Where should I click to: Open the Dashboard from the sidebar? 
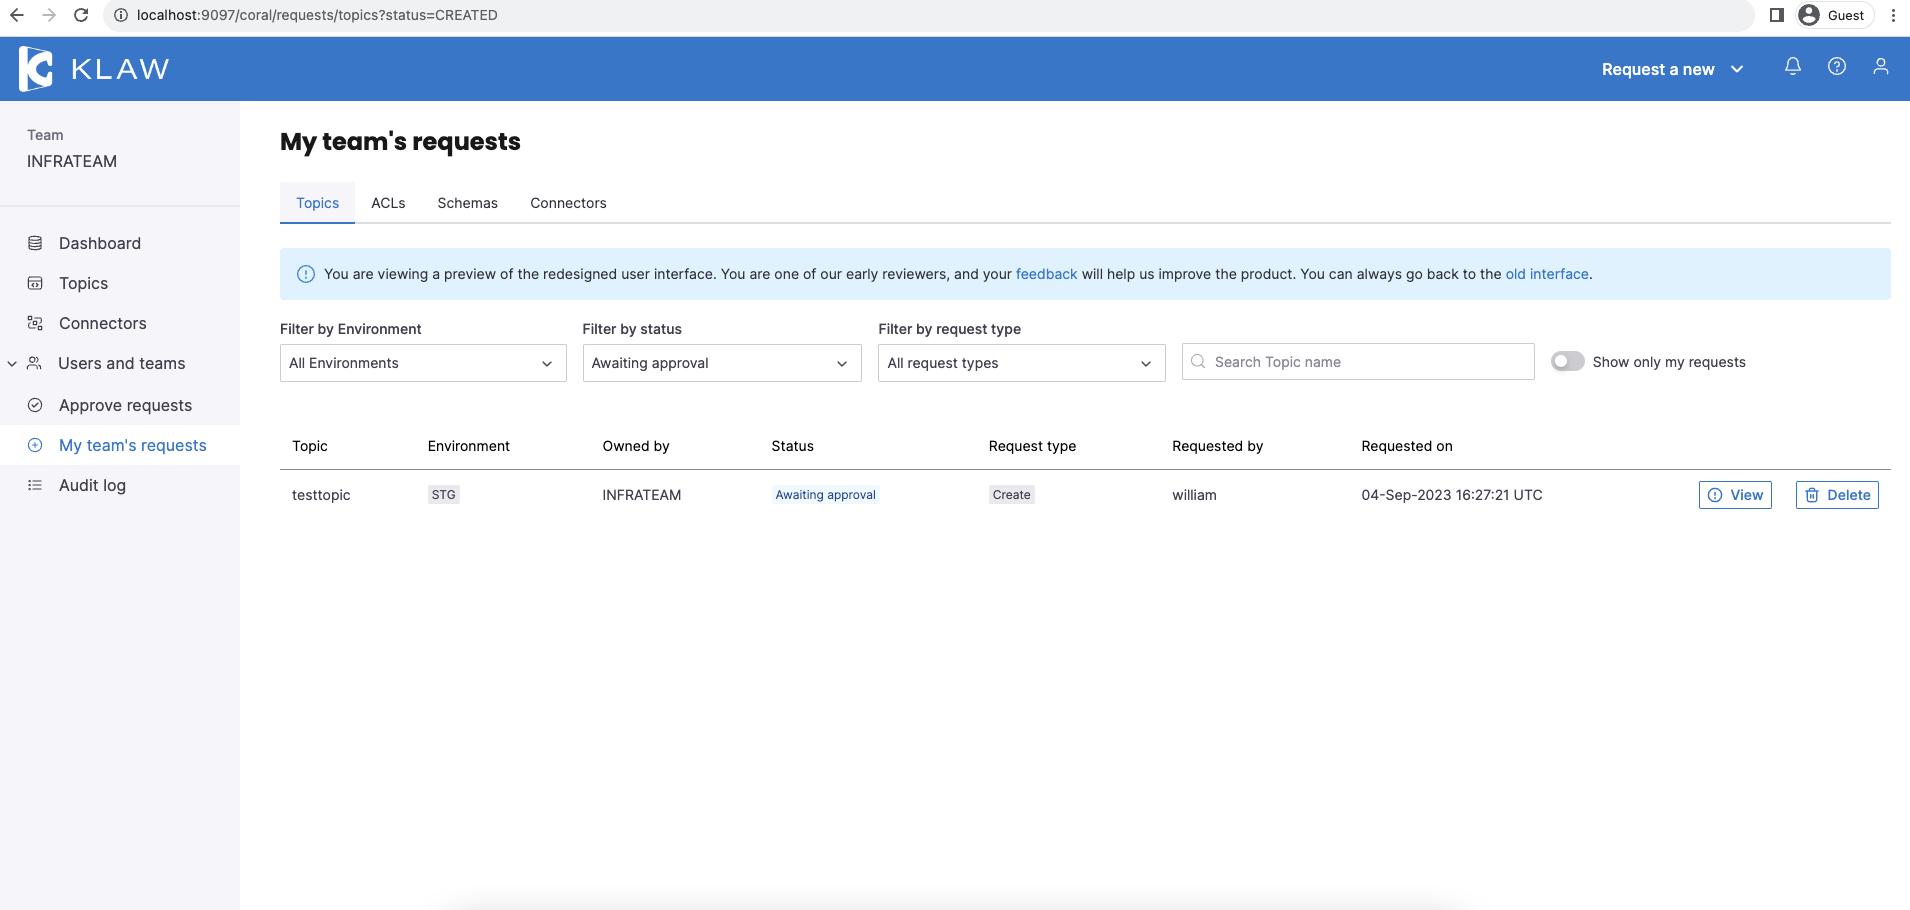point(99,243)
